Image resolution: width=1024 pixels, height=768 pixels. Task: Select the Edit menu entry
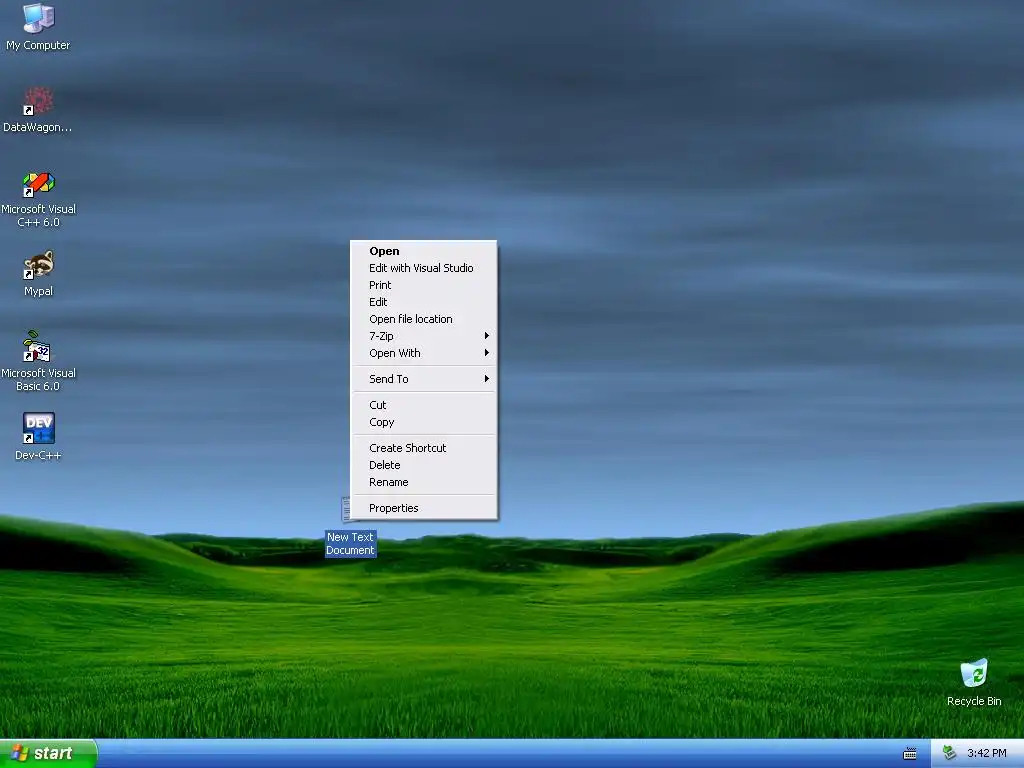424,302
